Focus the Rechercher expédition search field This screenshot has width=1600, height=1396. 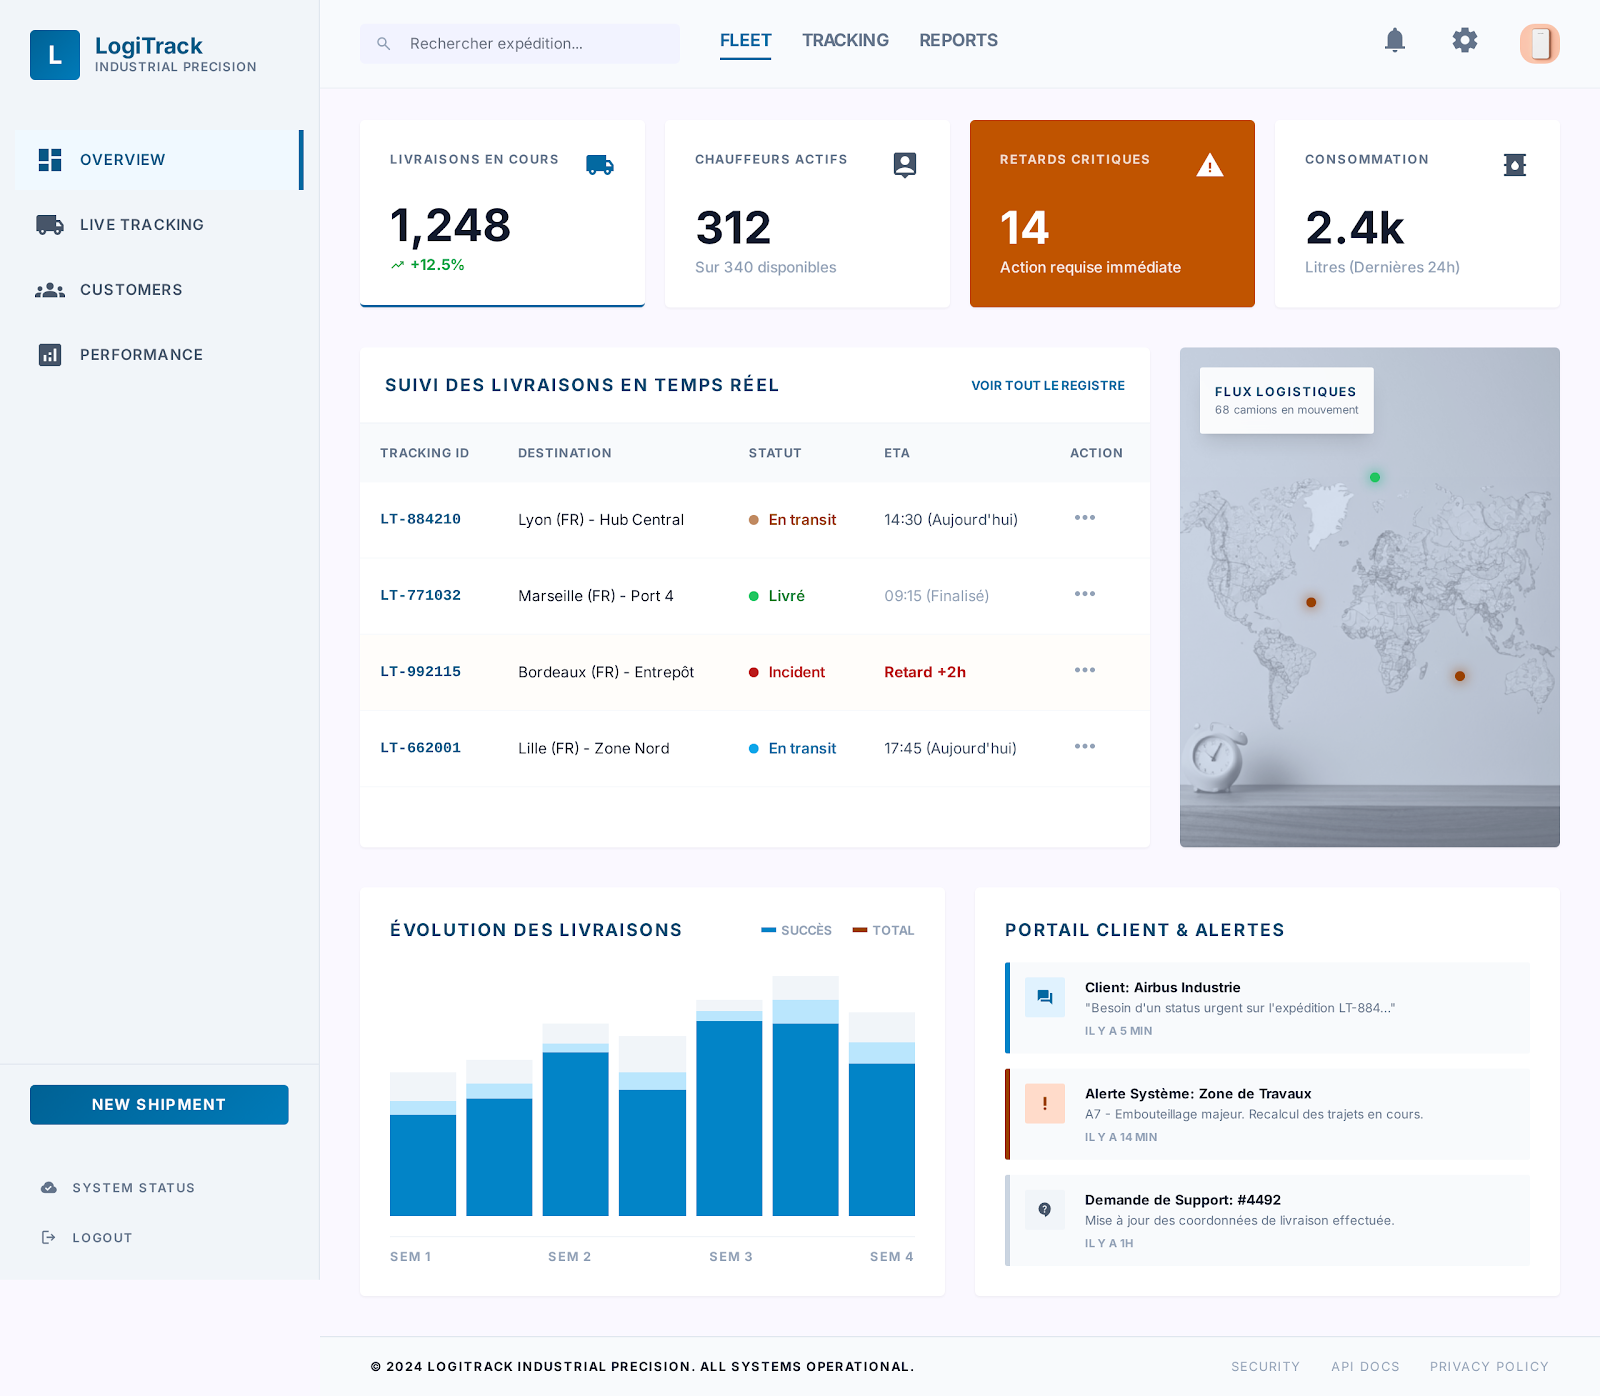pos(530,44)
